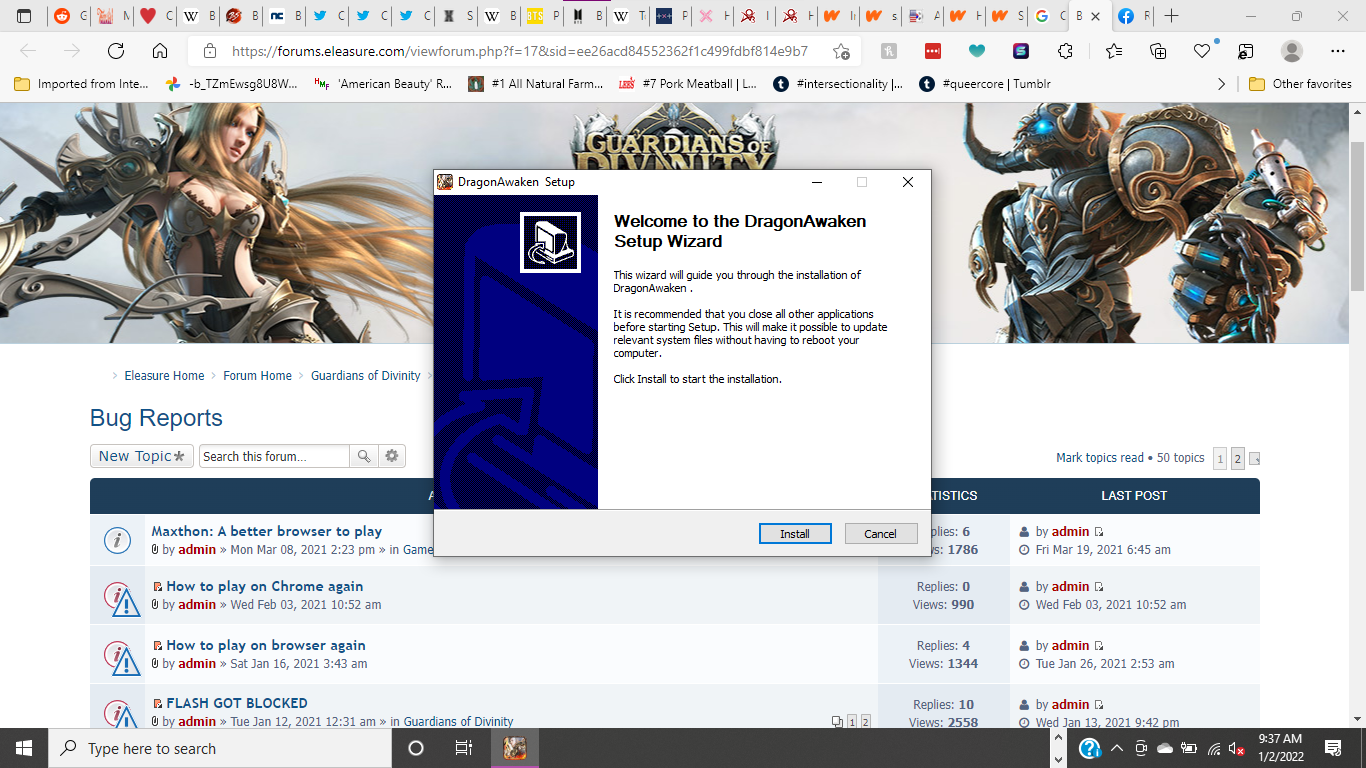
Task: Open topic 'How to play on browser again'
Action: pyautogui.click(x=265, y=645)
